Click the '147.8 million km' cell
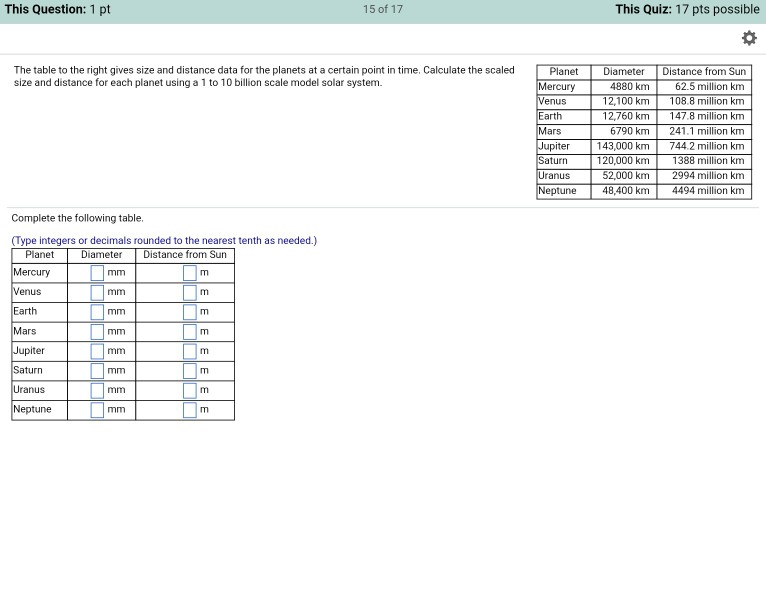The width and height of the screenshot is (766, 614). pyautogui.click(x=704, y=116)
